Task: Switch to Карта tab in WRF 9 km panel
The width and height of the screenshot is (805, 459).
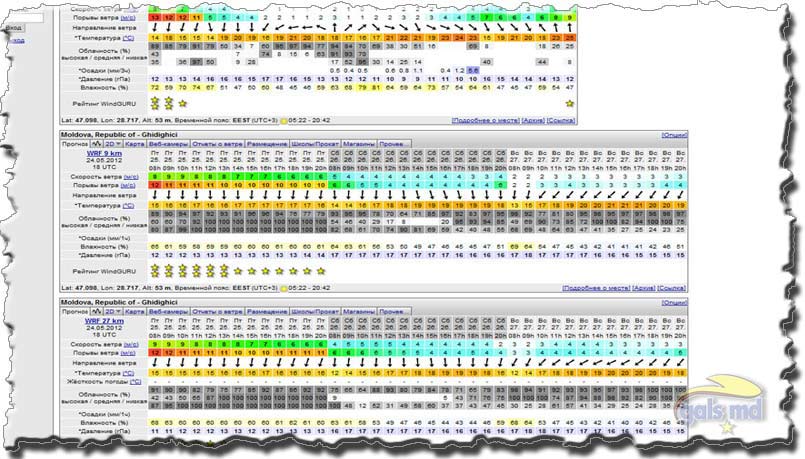Action: point(135,144)
